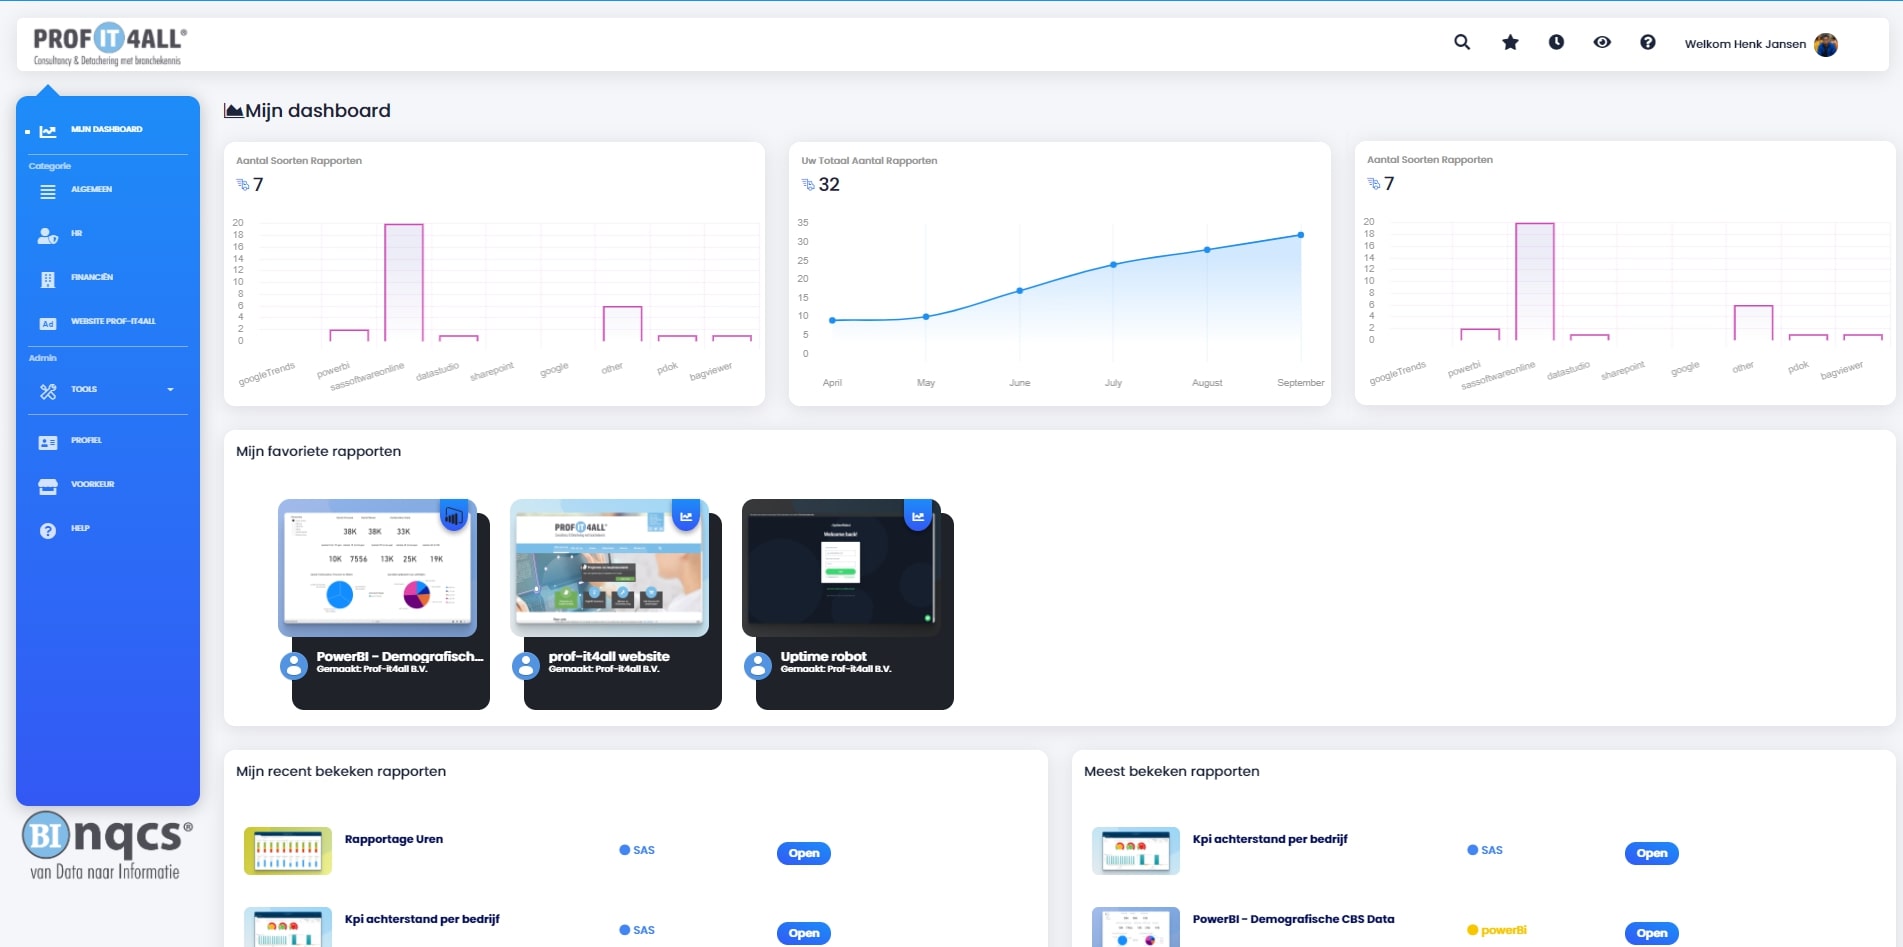Open favorites via the star icon
Screen dimensions: 1903x947
[1510, 42]
